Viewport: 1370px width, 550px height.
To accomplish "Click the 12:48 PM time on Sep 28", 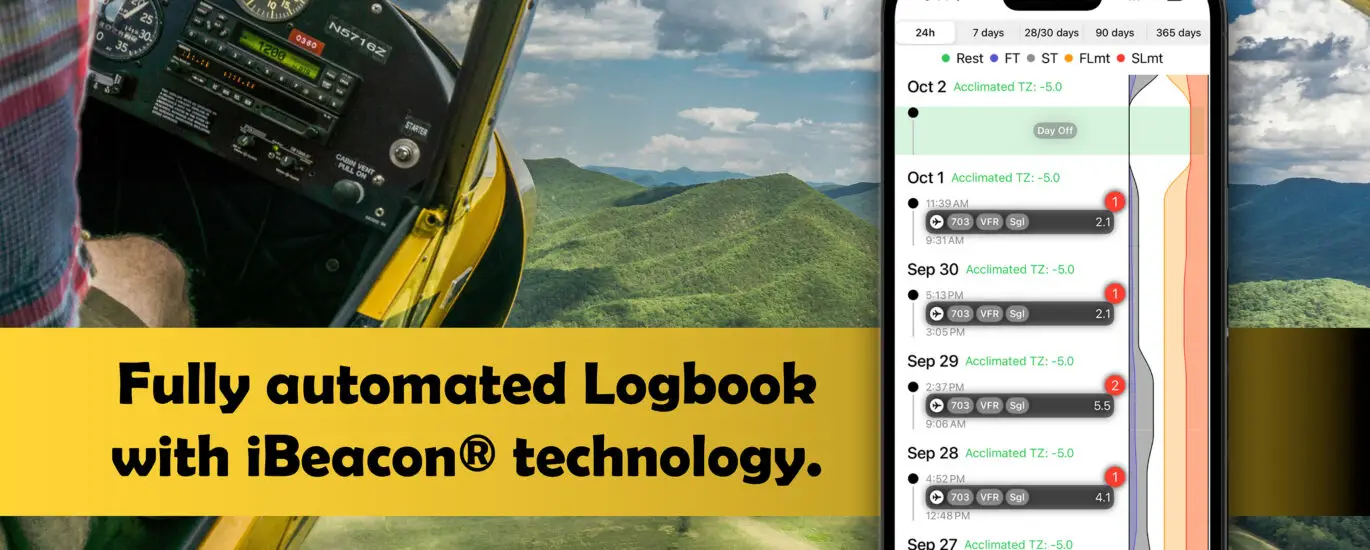I will pyautogui.click(x=947, y=516).
